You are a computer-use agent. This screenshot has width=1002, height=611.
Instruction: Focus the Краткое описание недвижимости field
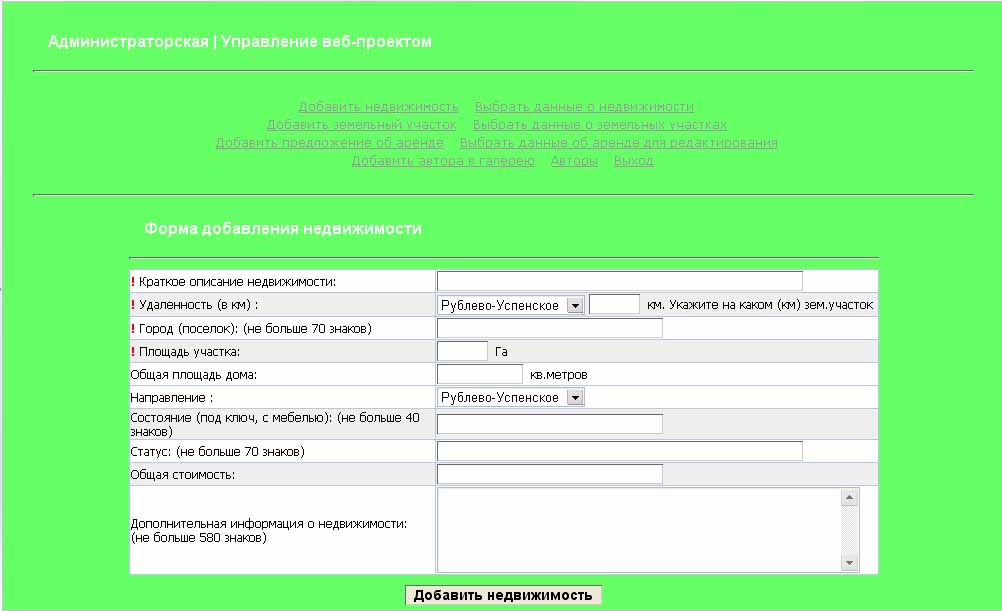[619, 281]
